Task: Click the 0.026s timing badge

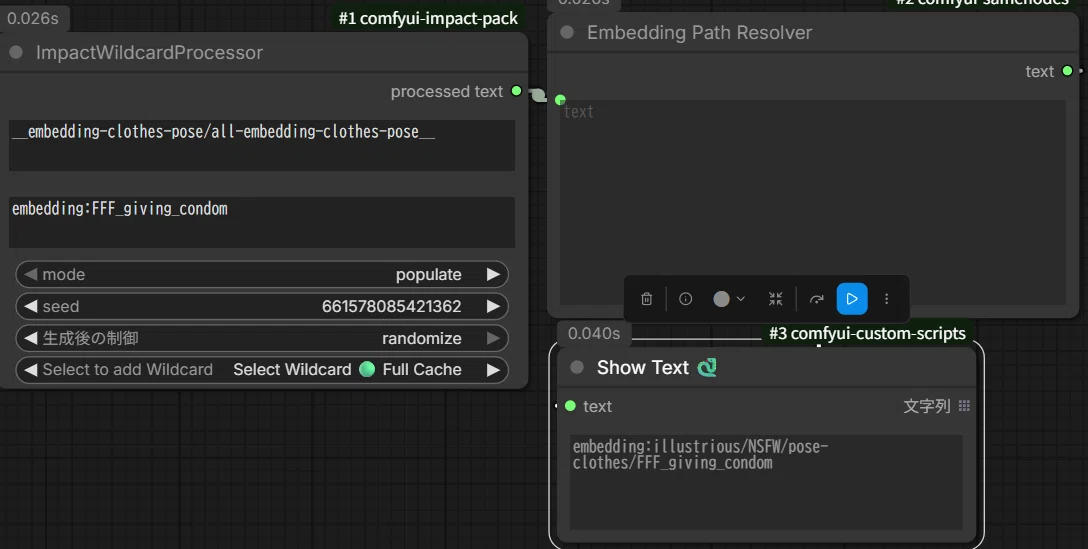Action: click(33, 18)
